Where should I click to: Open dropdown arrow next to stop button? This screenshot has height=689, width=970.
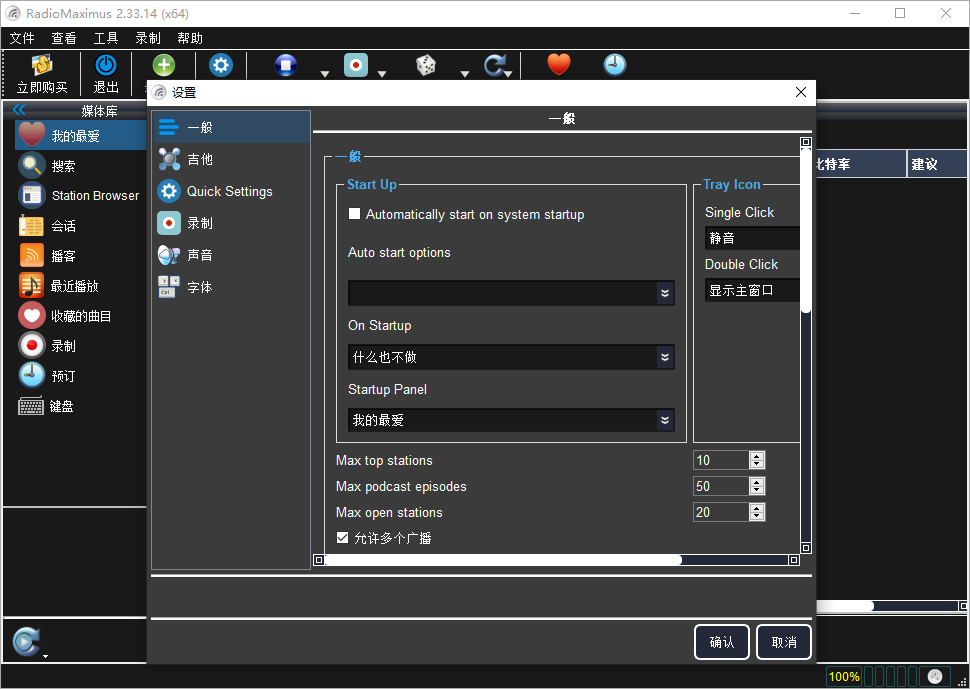point(325,74)
